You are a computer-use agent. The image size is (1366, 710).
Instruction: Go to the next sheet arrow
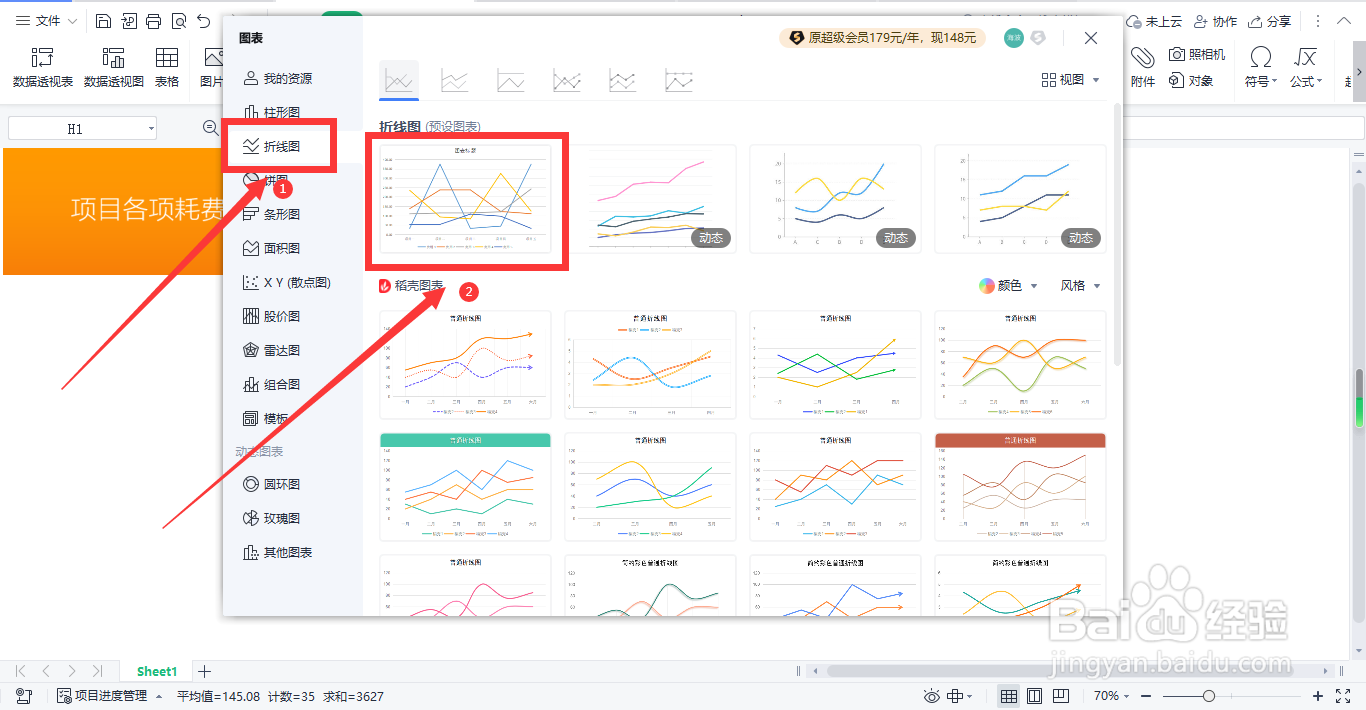pyautogui.click(x=72, y=671)
